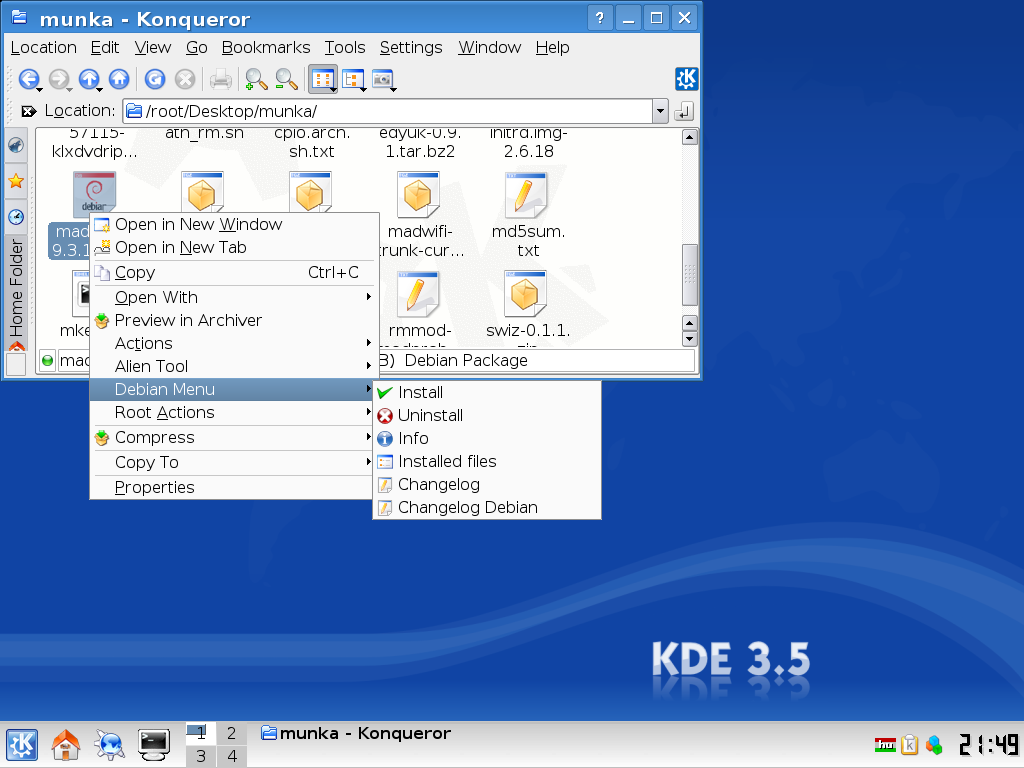Viewport: 1024px width, 768px height.
Task: Launch the Konsole terminal panel icon
Action: 154,744
